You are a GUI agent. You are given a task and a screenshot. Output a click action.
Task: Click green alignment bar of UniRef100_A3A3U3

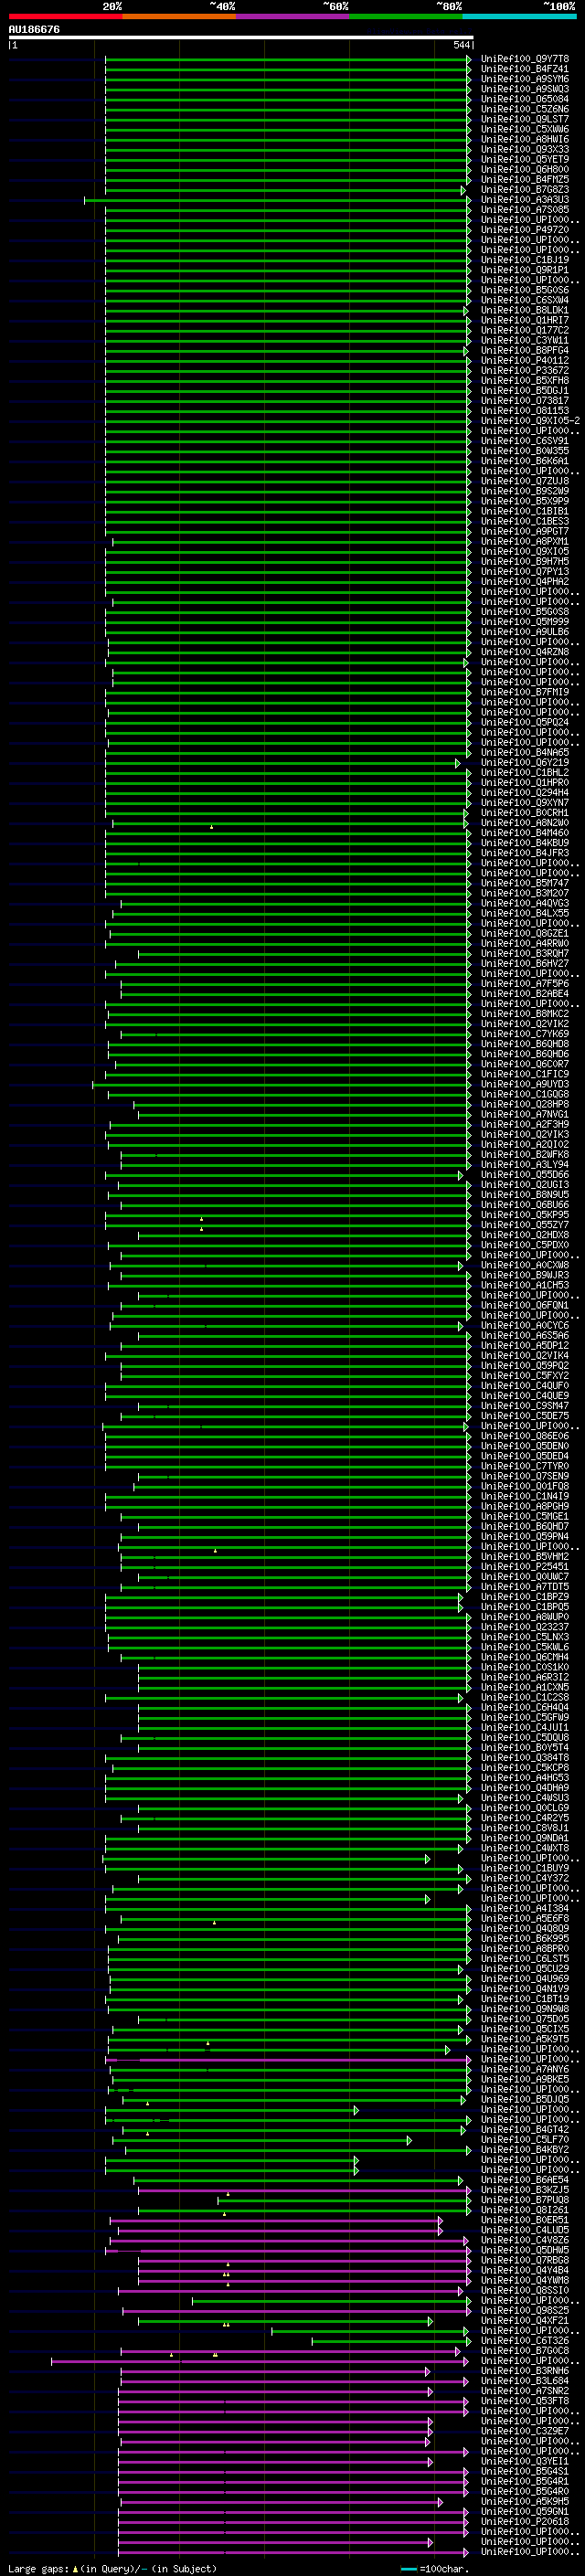pyautogui.click(x=277, y=200)
